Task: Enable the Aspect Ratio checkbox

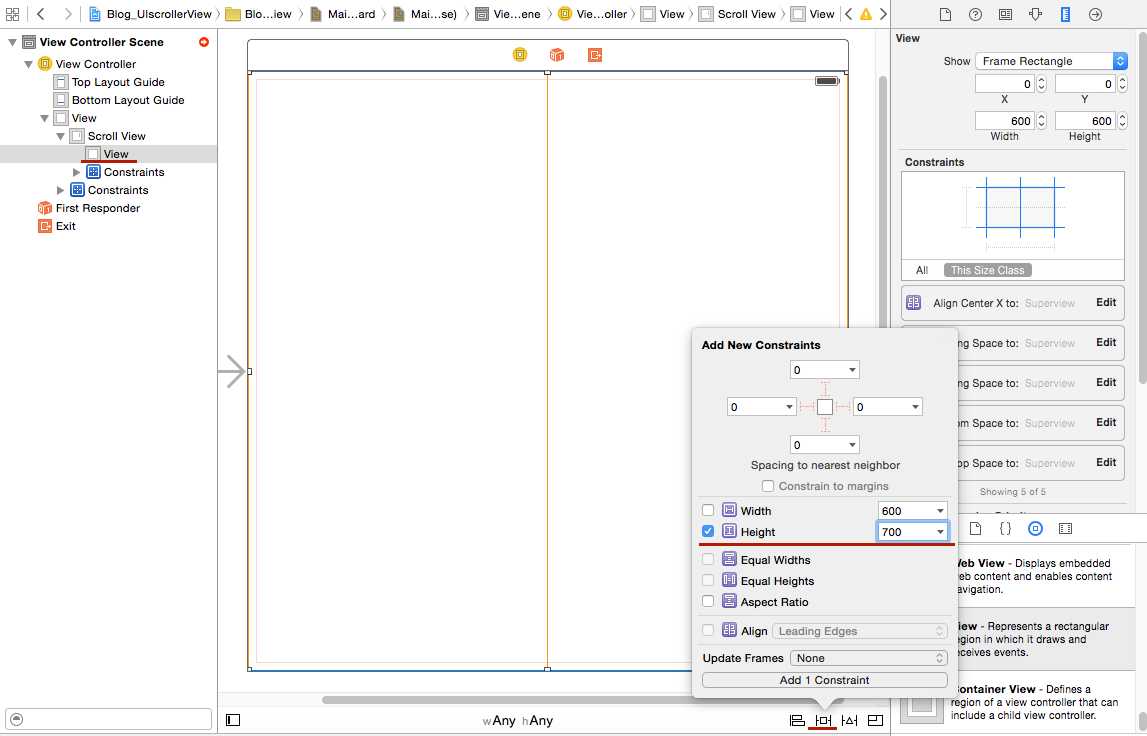Action: [708, 601]
